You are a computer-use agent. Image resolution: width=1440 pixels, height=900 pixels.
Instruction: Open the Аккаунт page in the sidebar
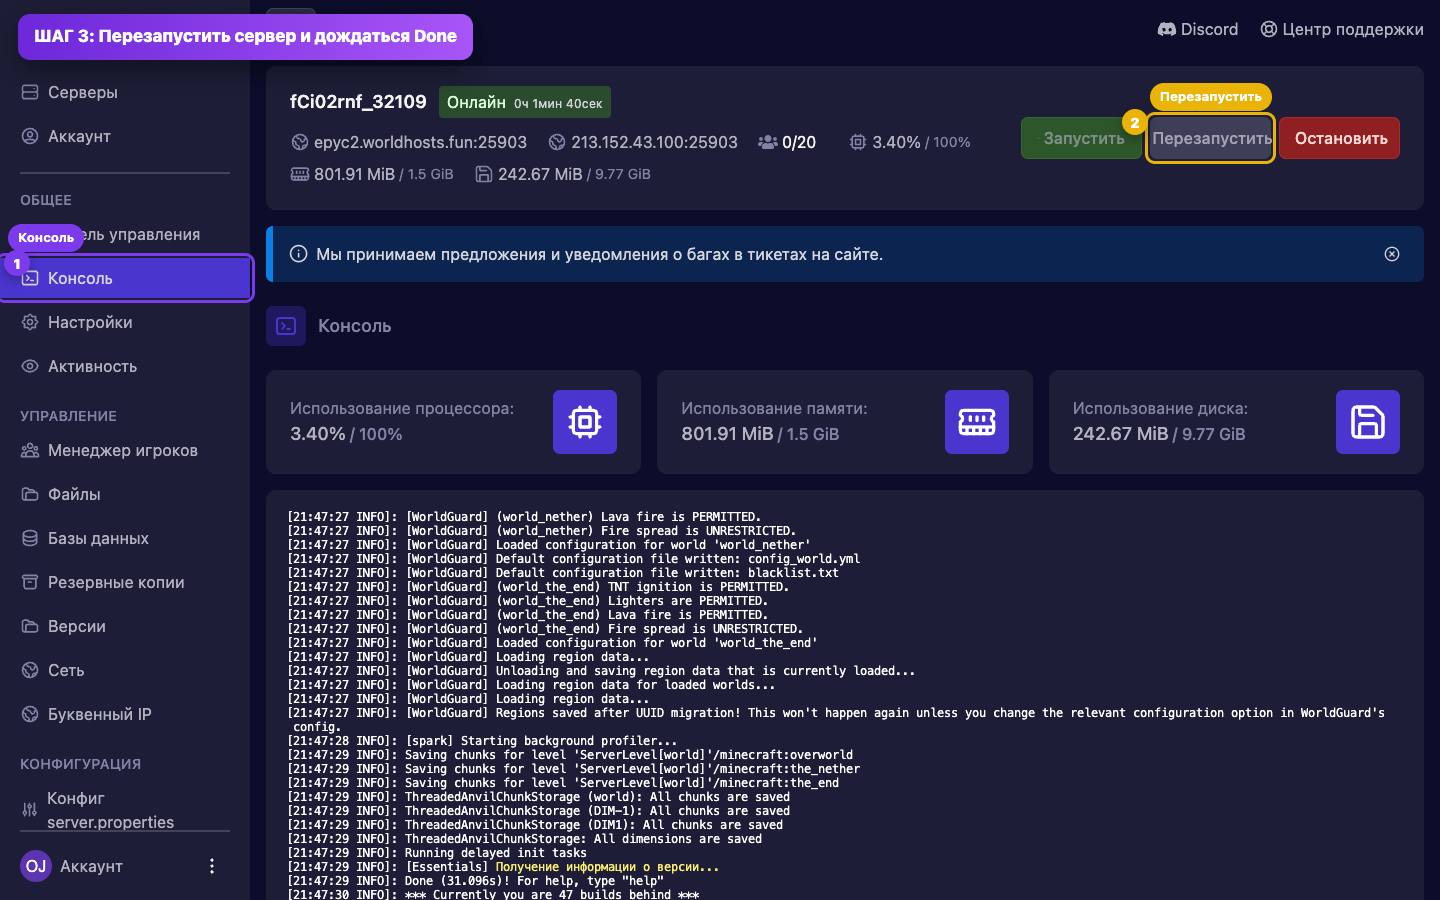(x=125, y=136)
